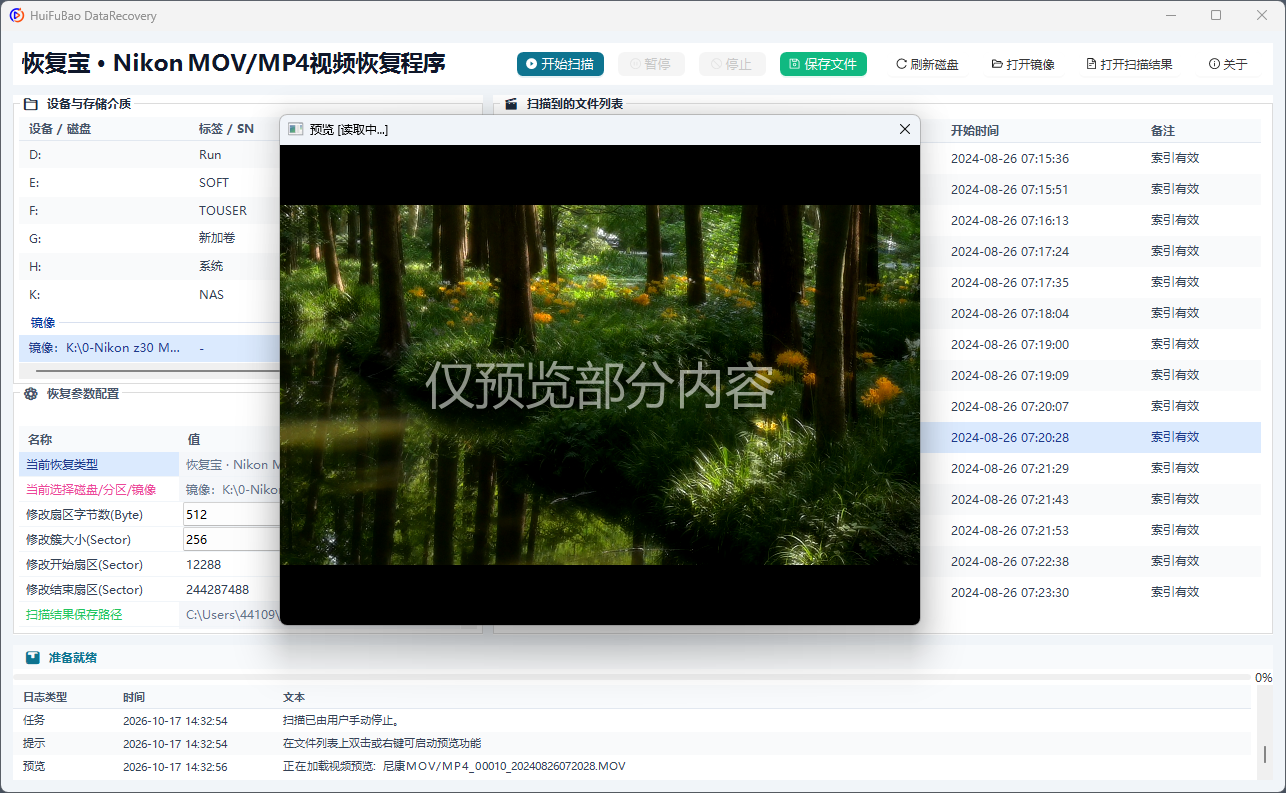The height and width of the screenshot is (793, 1286).
Task: Click the 日志类型 column header
Action: coord(45,697)
